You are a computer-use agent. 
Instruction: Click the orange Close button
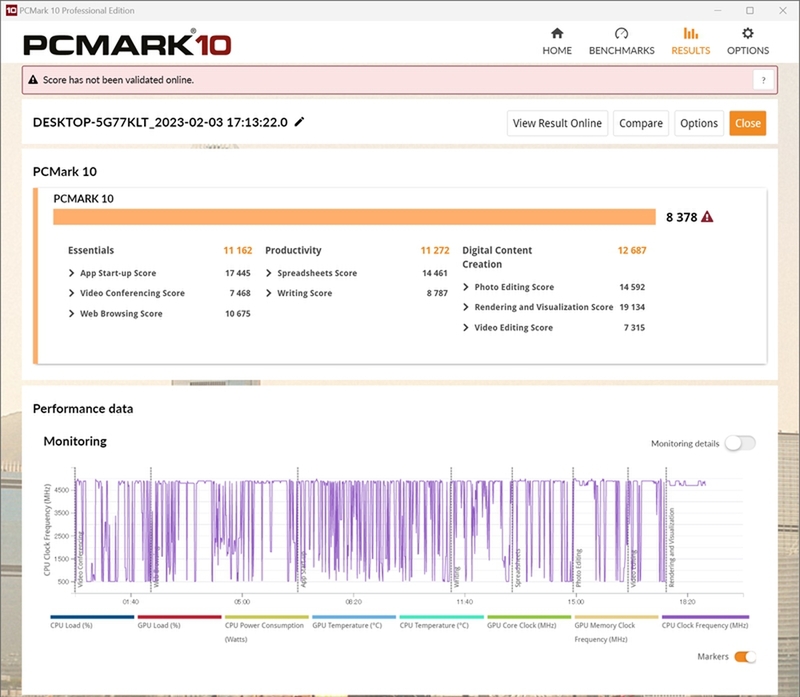point(747,123)
